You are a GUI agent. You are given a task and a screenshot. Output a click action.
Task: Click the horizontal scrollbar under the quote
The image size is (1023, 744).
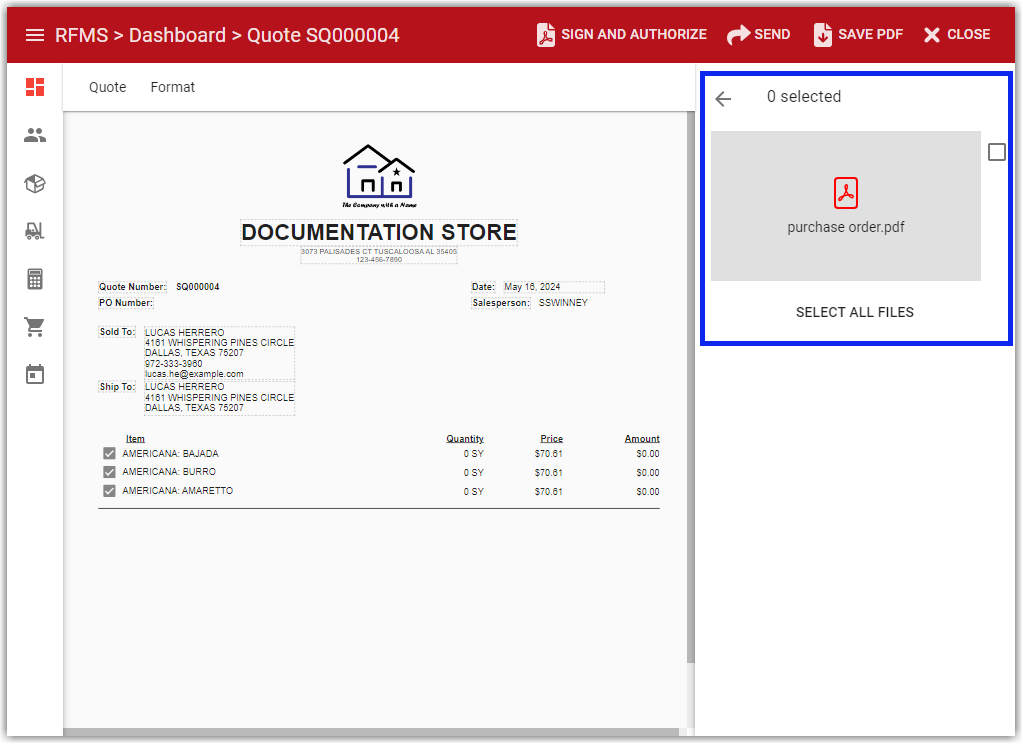pyautogui.click(x=371, y=732)
